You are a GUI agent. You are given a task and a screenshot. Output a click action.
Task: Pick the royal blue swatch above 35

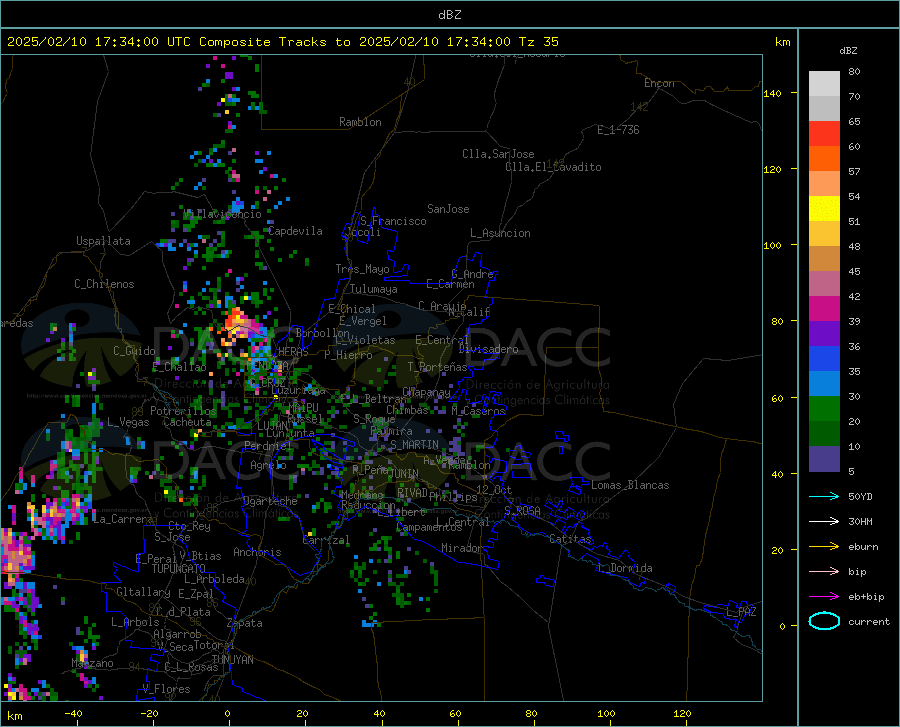pos(824,359)
